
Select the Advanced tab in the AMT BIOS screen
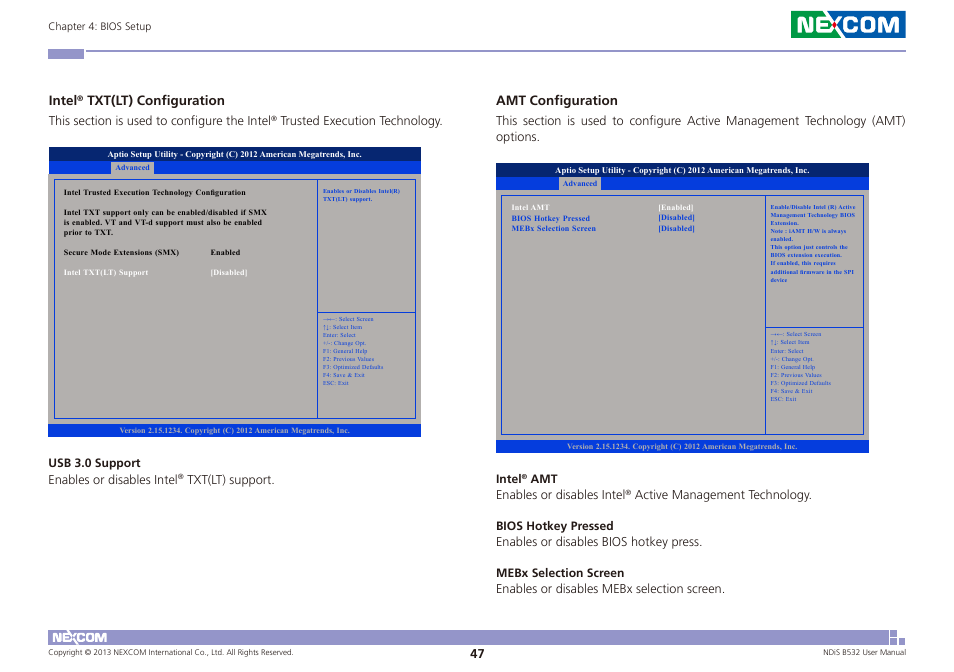coord(579,184)
